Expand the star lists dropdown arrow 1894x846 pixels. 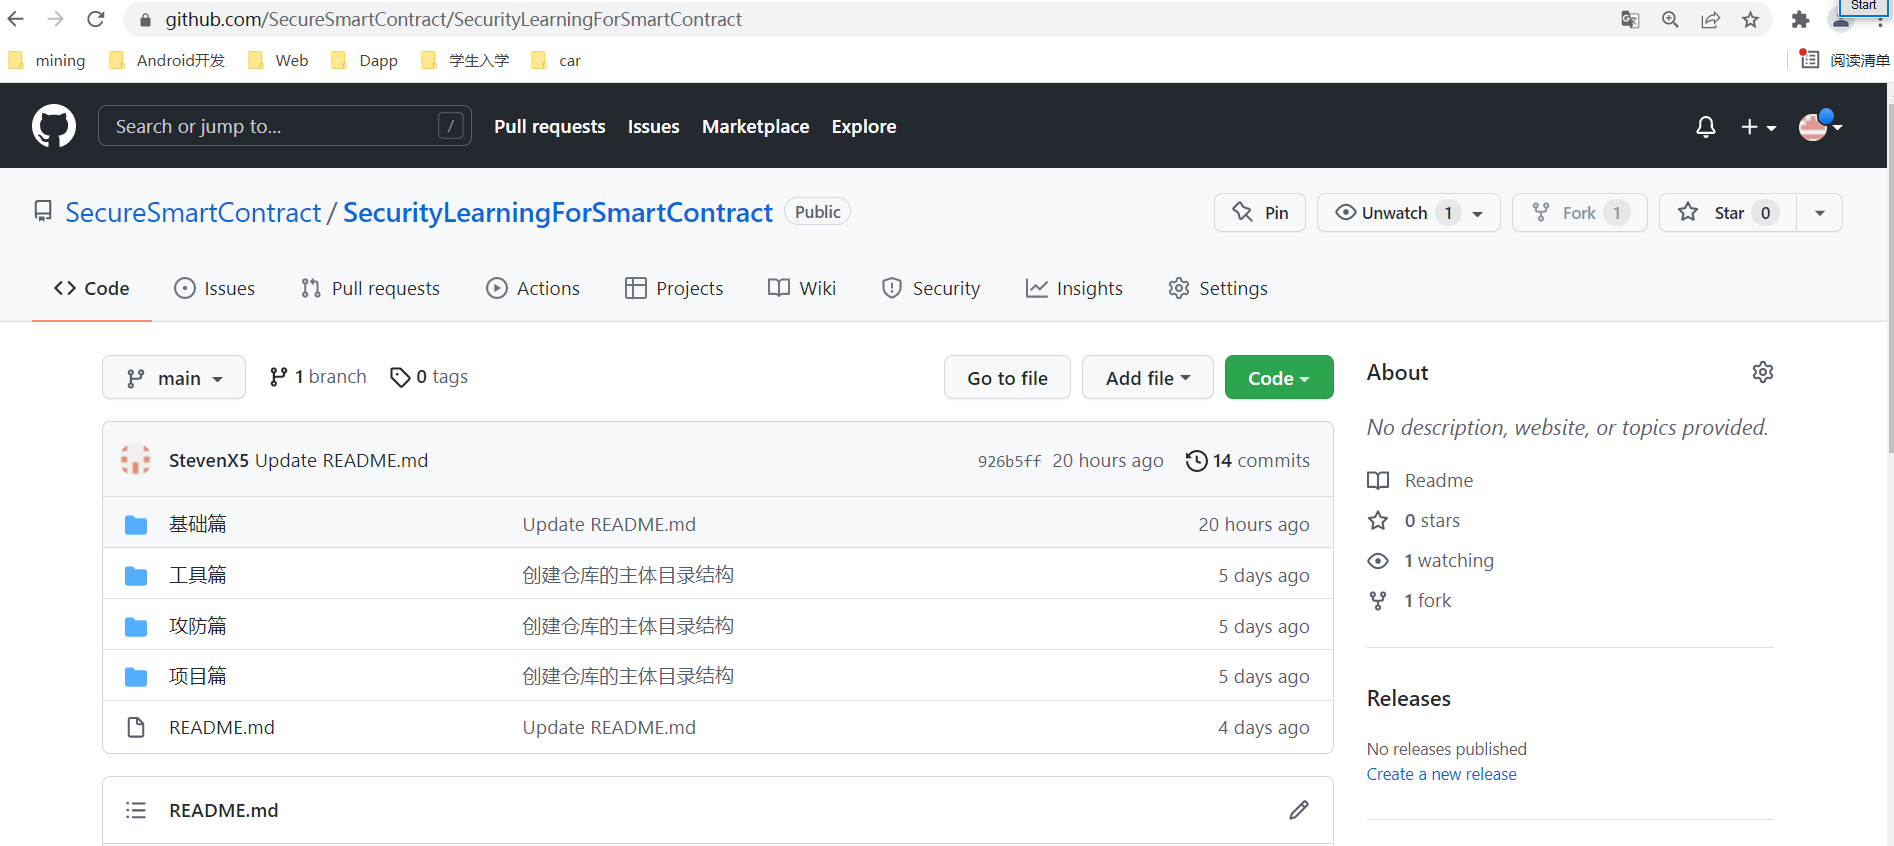tap(1820, 212)
